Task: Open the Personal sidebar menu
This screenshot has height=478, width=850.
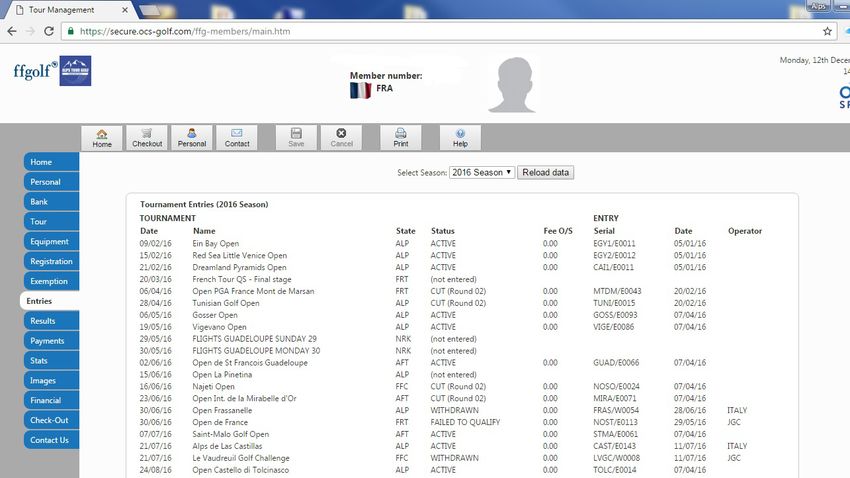Action: coord(51,182)
